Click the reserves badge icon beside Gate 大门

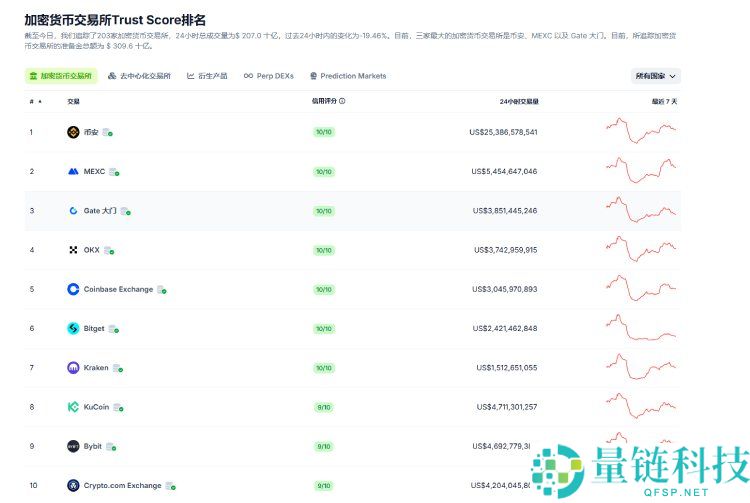click(126, 211)
